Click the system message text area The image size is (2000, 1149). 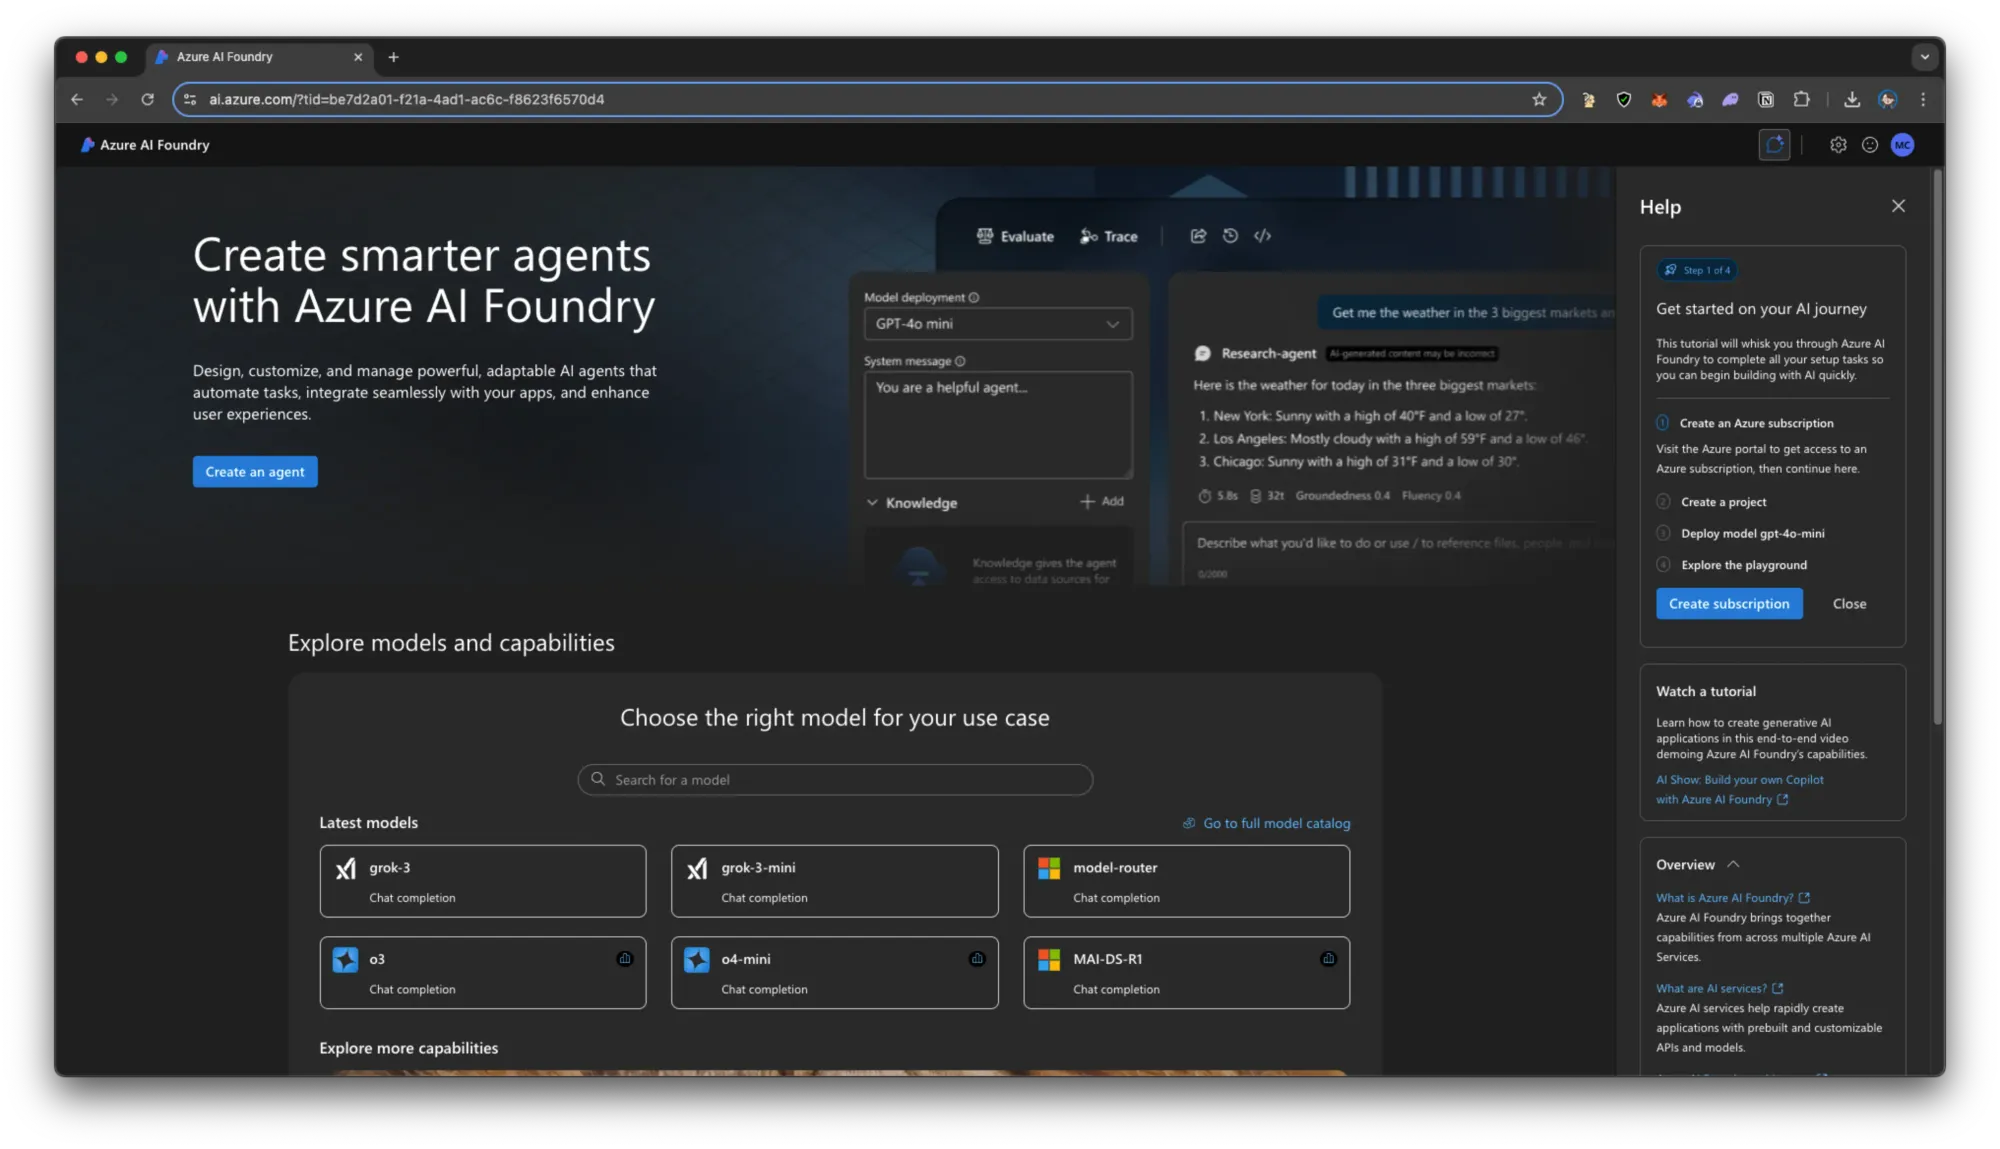point(998,425)
